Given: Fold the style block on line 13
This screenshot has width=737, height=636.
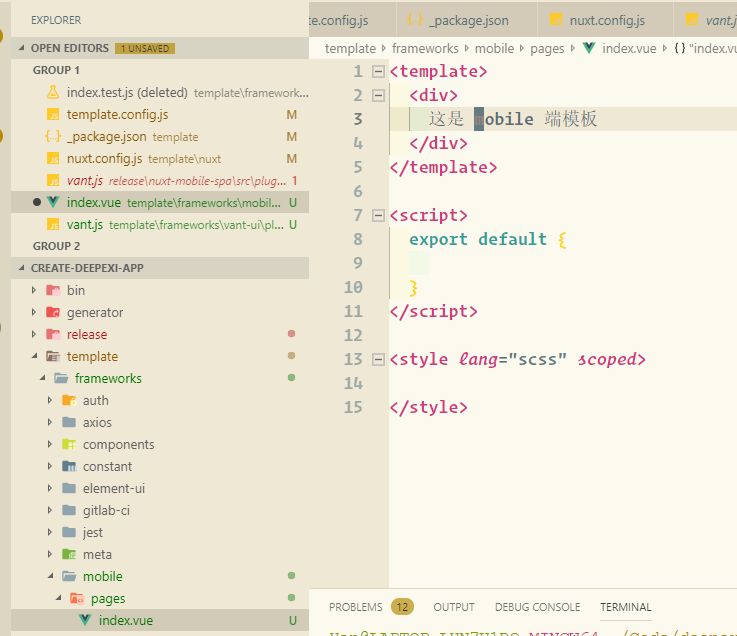Looking at the screenshot, I should [x=378, y=359].
